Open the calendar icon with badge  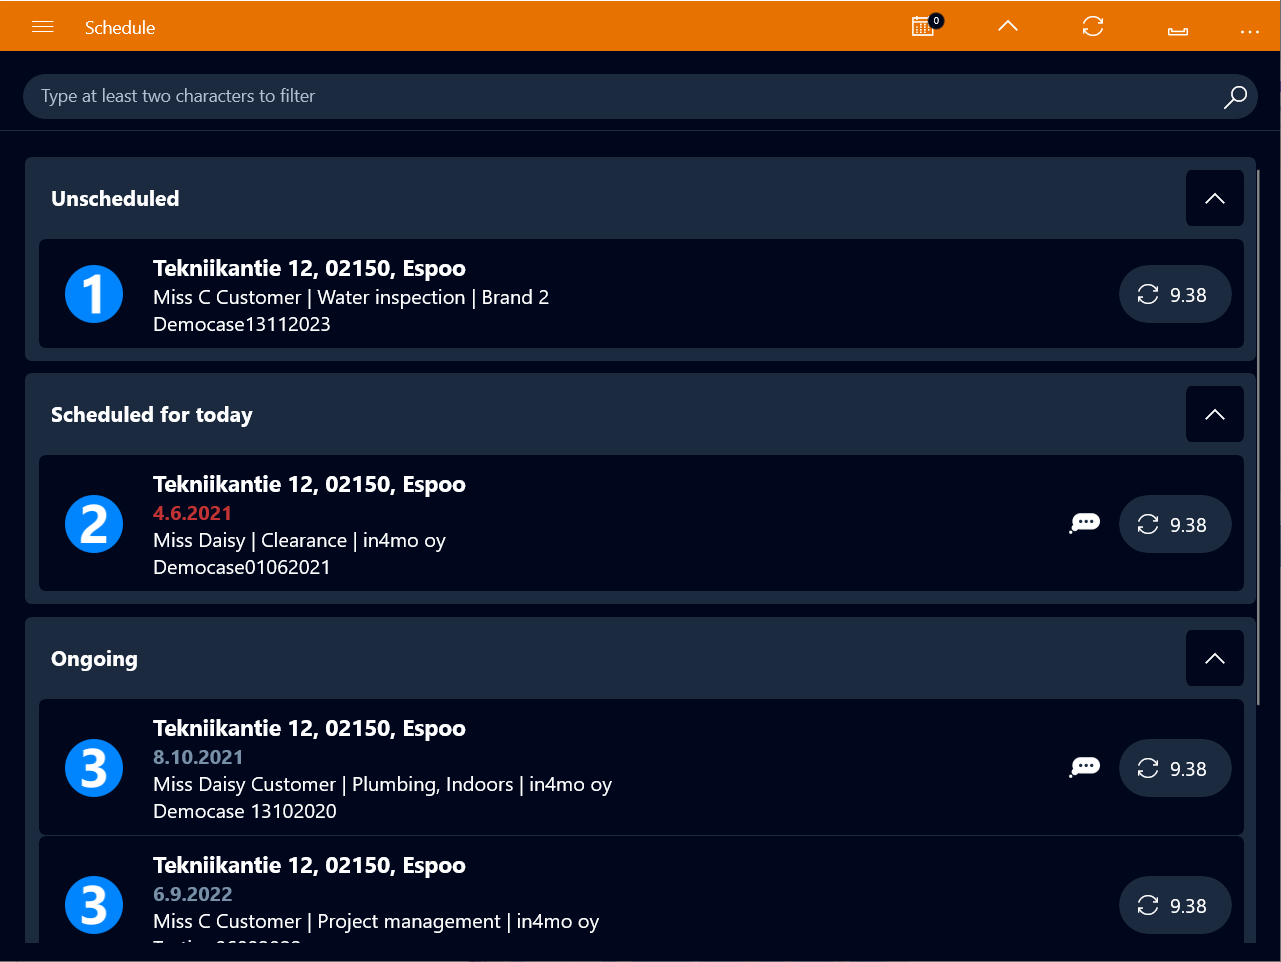(924, 26)
